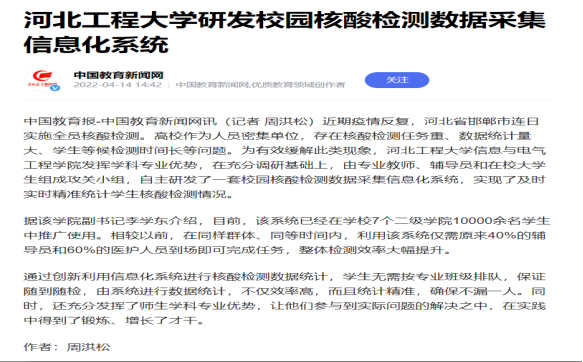
Task: Click the 关注 follow button
Action: pyautogui.click(x=397, y=80)
